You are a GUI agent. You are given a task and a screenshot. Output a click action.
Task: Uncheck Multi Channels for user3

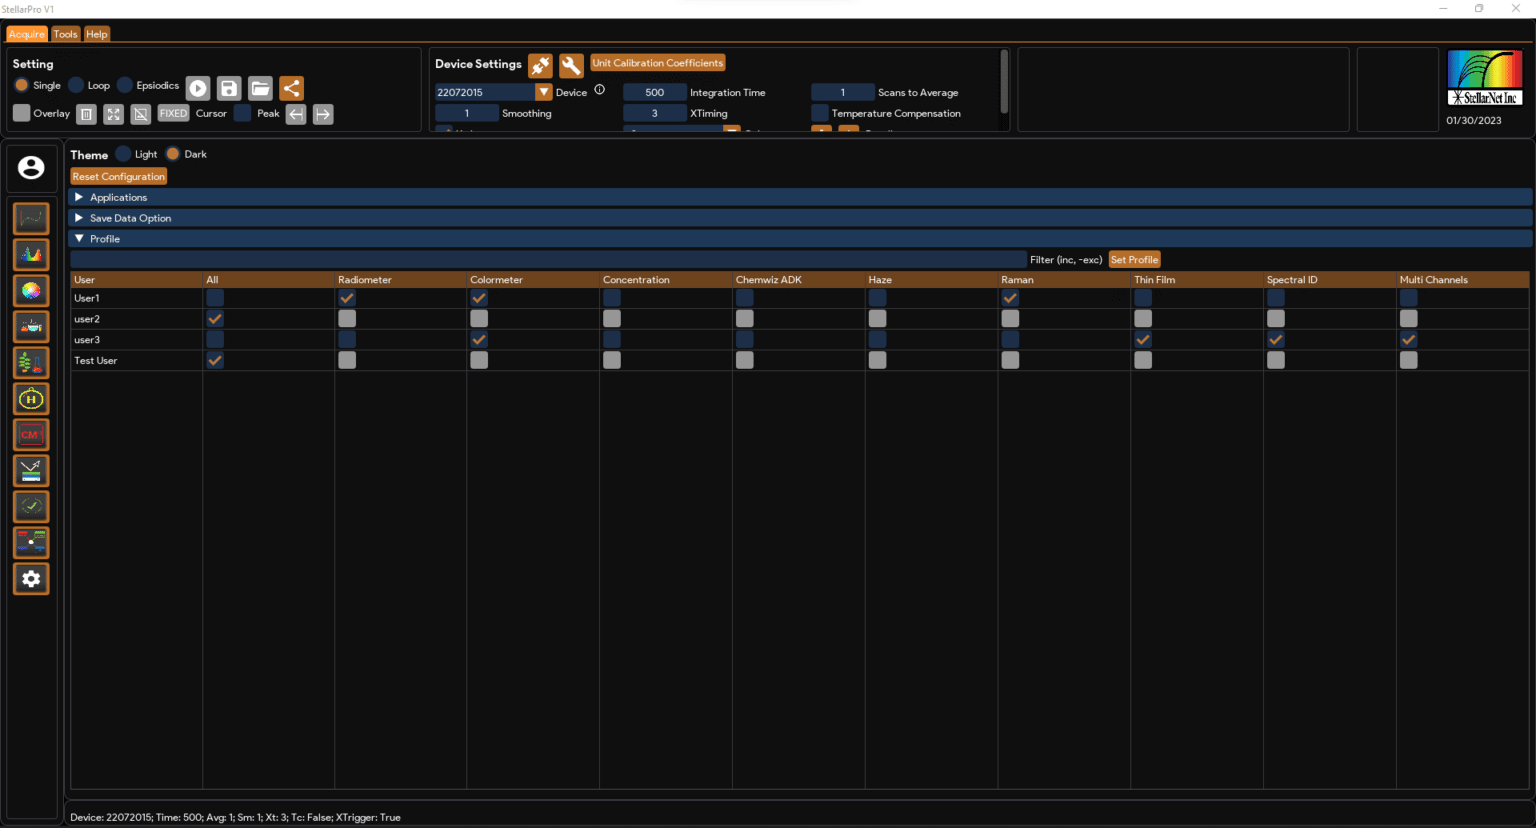[x=1408, y=339]
